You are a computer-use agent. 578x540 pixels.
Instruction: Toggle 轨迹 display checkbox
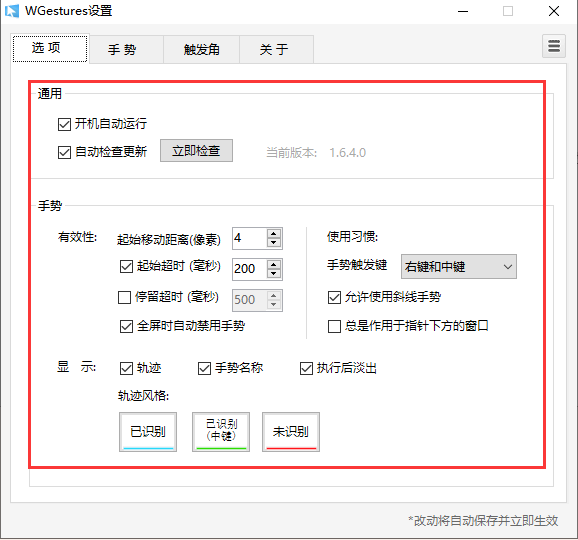point(126,368)
